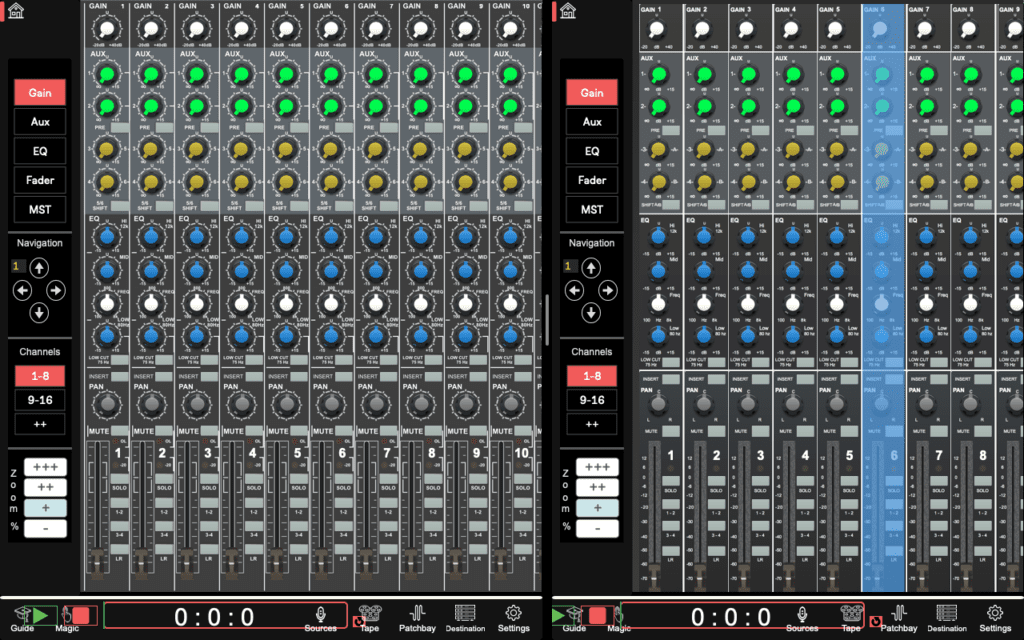1024x640 pixels.
Task: Click navigation number field in left sidebar
Action: click(x=18, y=266)
